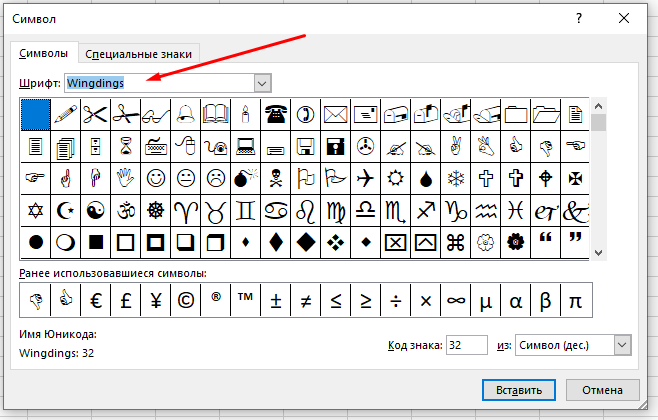This screenshot has height=420, width=658.
Task: Choose recently used division sign
Action: 396,300
